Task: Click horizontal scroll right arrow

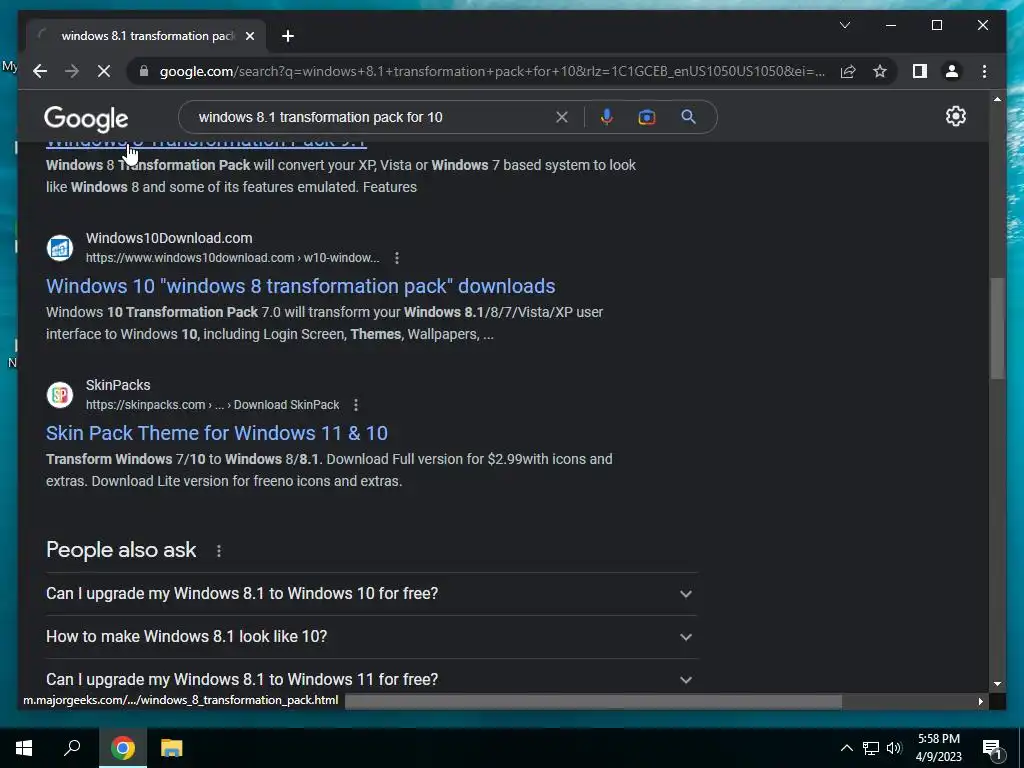Action: [x=980, y=701]
